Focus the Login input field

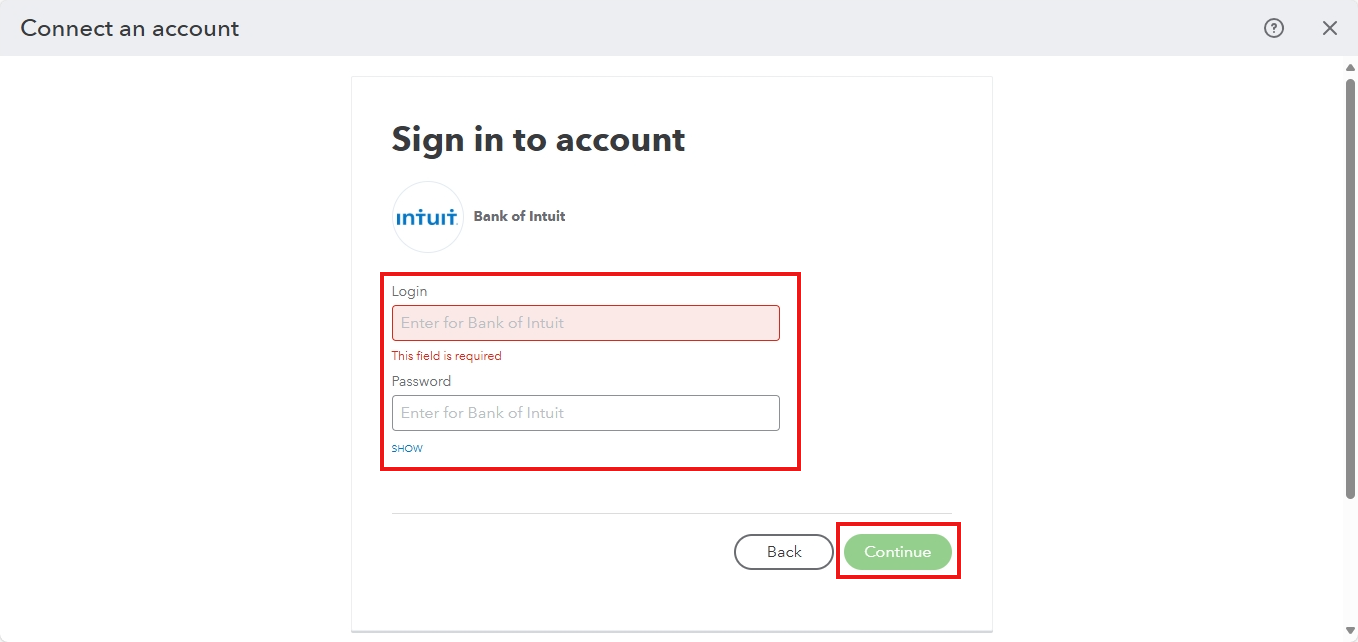(x=585, y=323)
